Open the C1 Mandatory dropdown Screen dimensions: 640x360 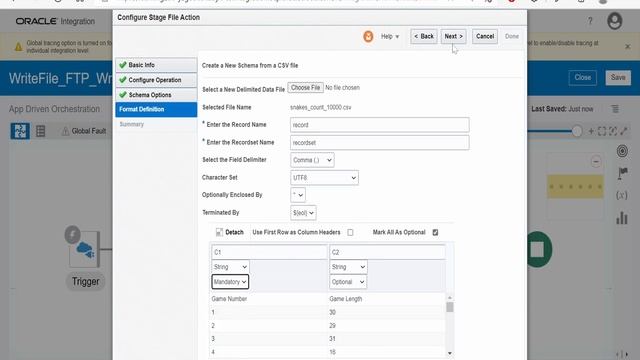pos(230,282)
